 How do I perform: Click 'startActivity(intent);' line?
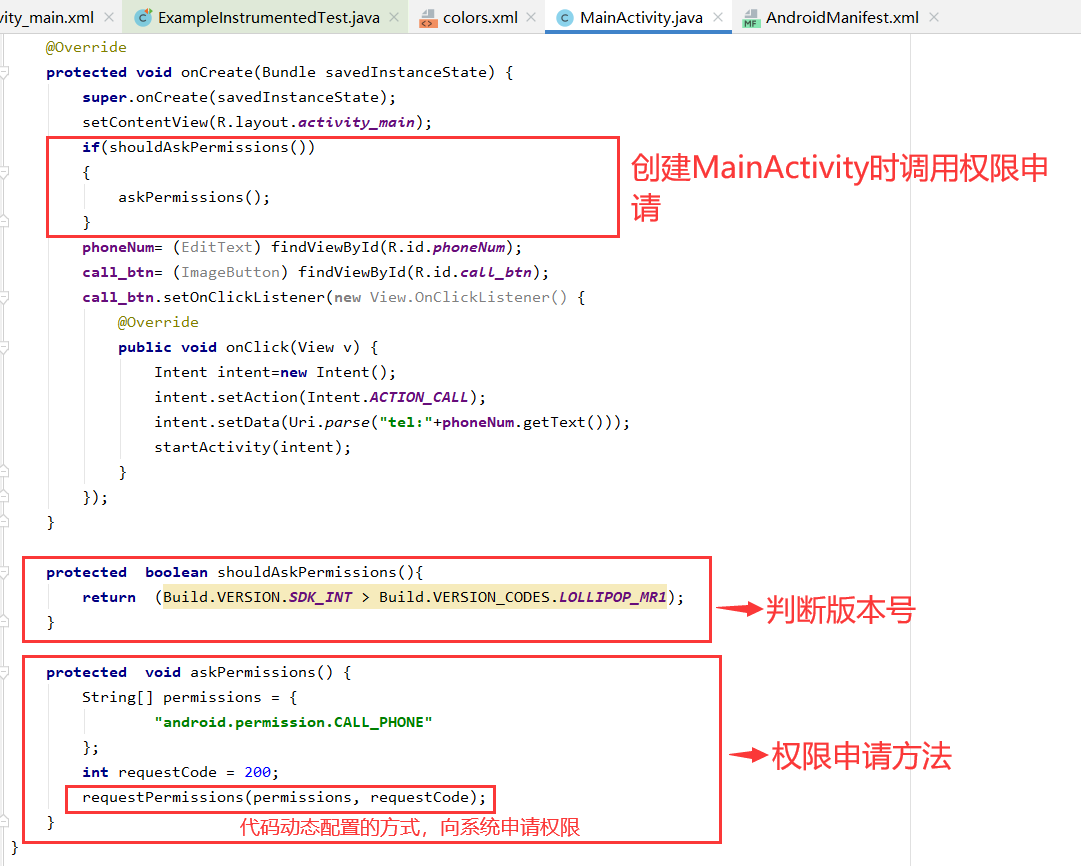[x=252, y=447]
